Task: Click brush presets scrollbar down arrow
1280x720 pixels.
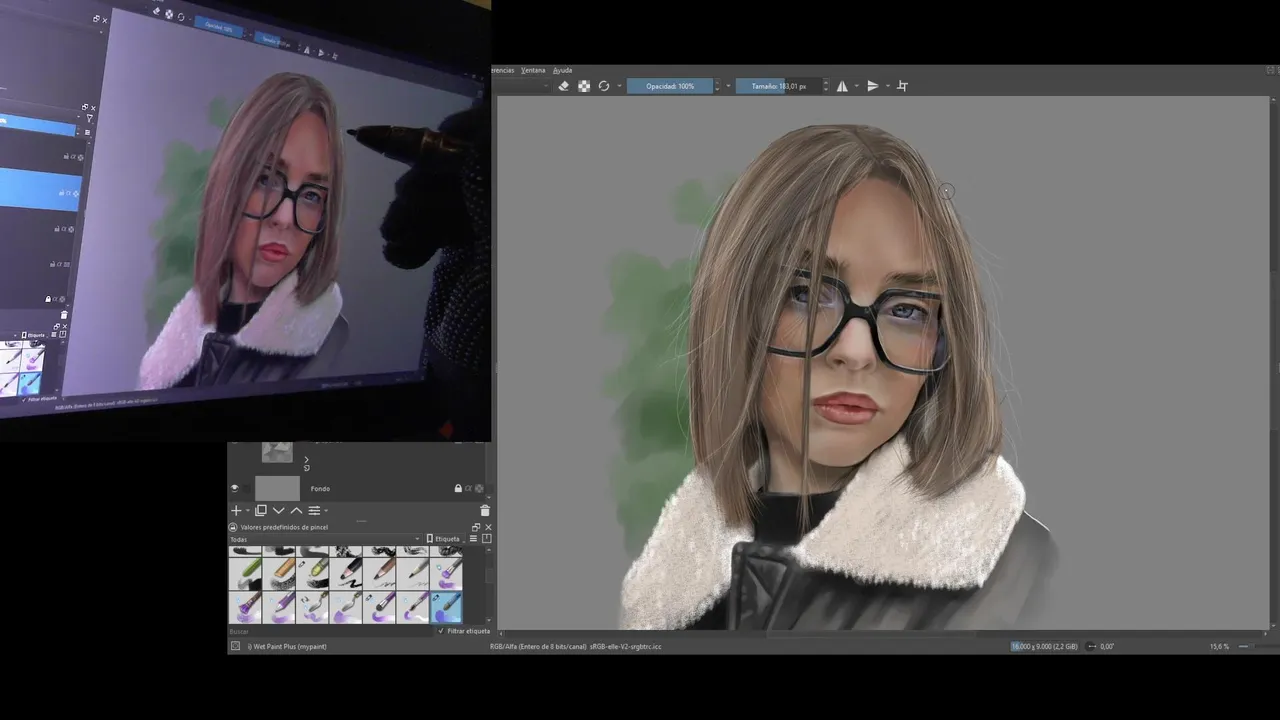Action: [489, 620]
